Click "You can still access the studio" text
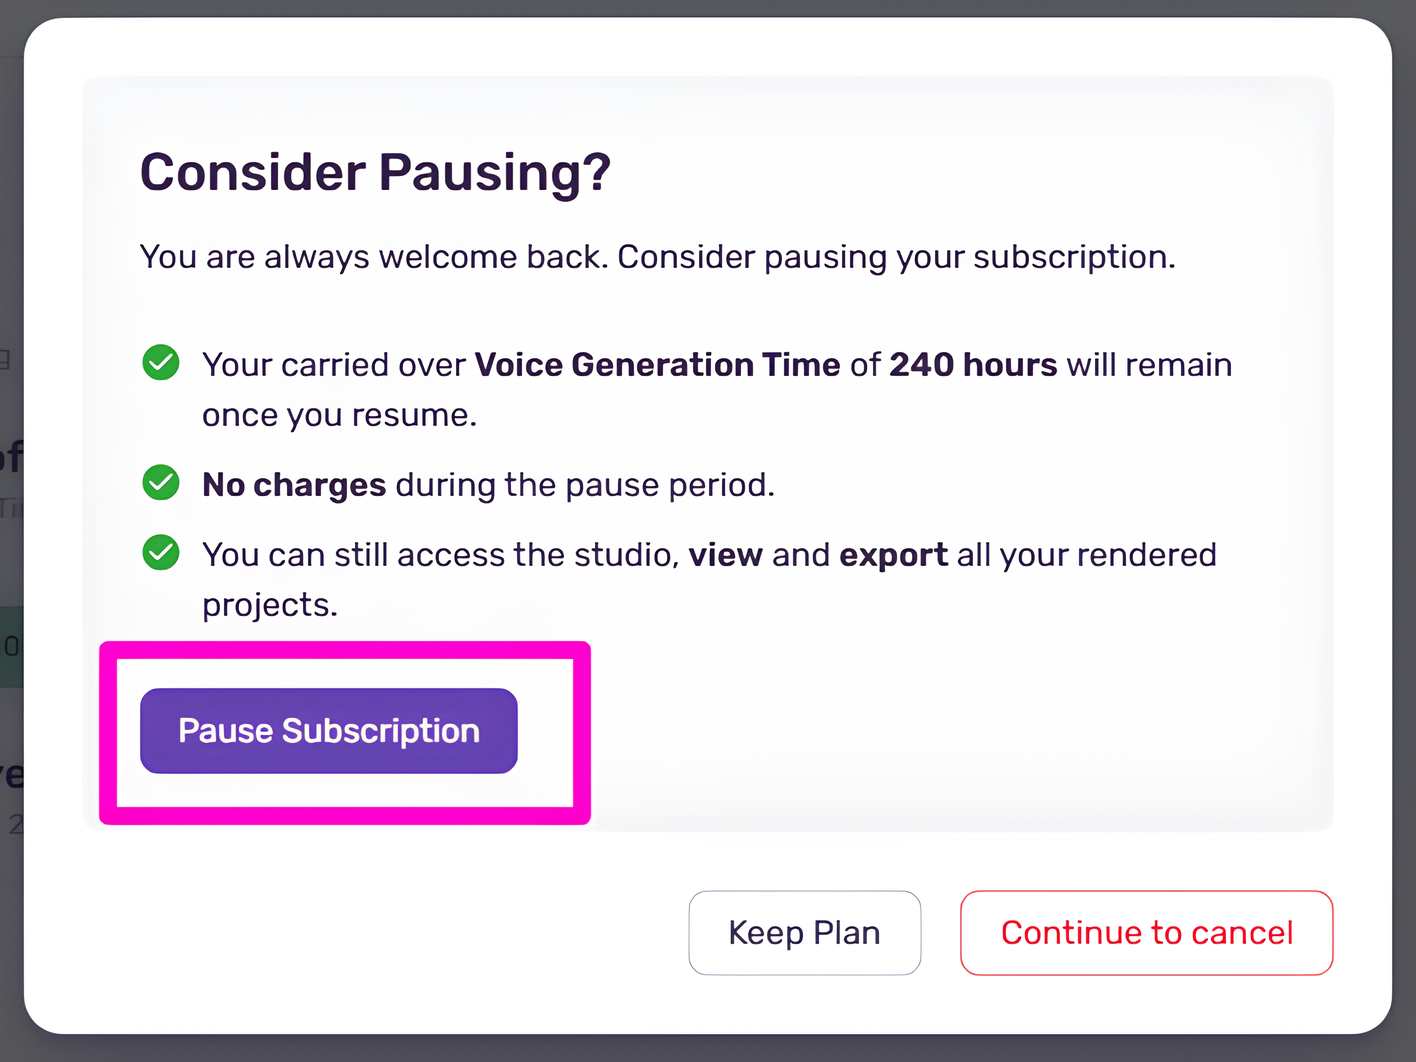The image size is (1416, 1062). tap(440, 555)
